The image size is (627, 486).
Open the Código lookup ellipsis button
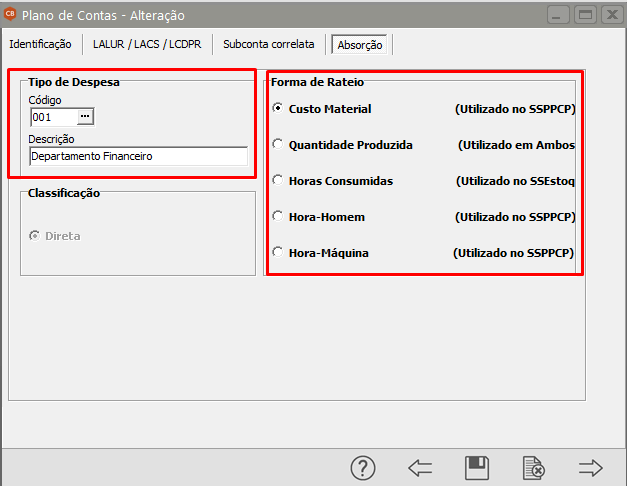85,117
